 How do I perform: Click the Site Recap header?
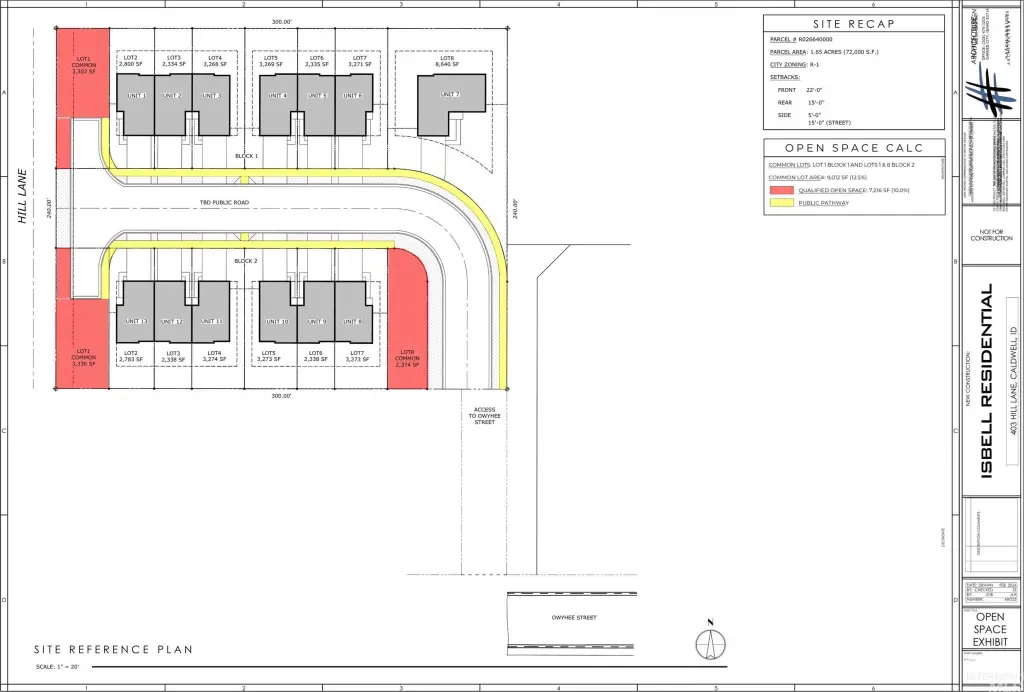[853, 23]
